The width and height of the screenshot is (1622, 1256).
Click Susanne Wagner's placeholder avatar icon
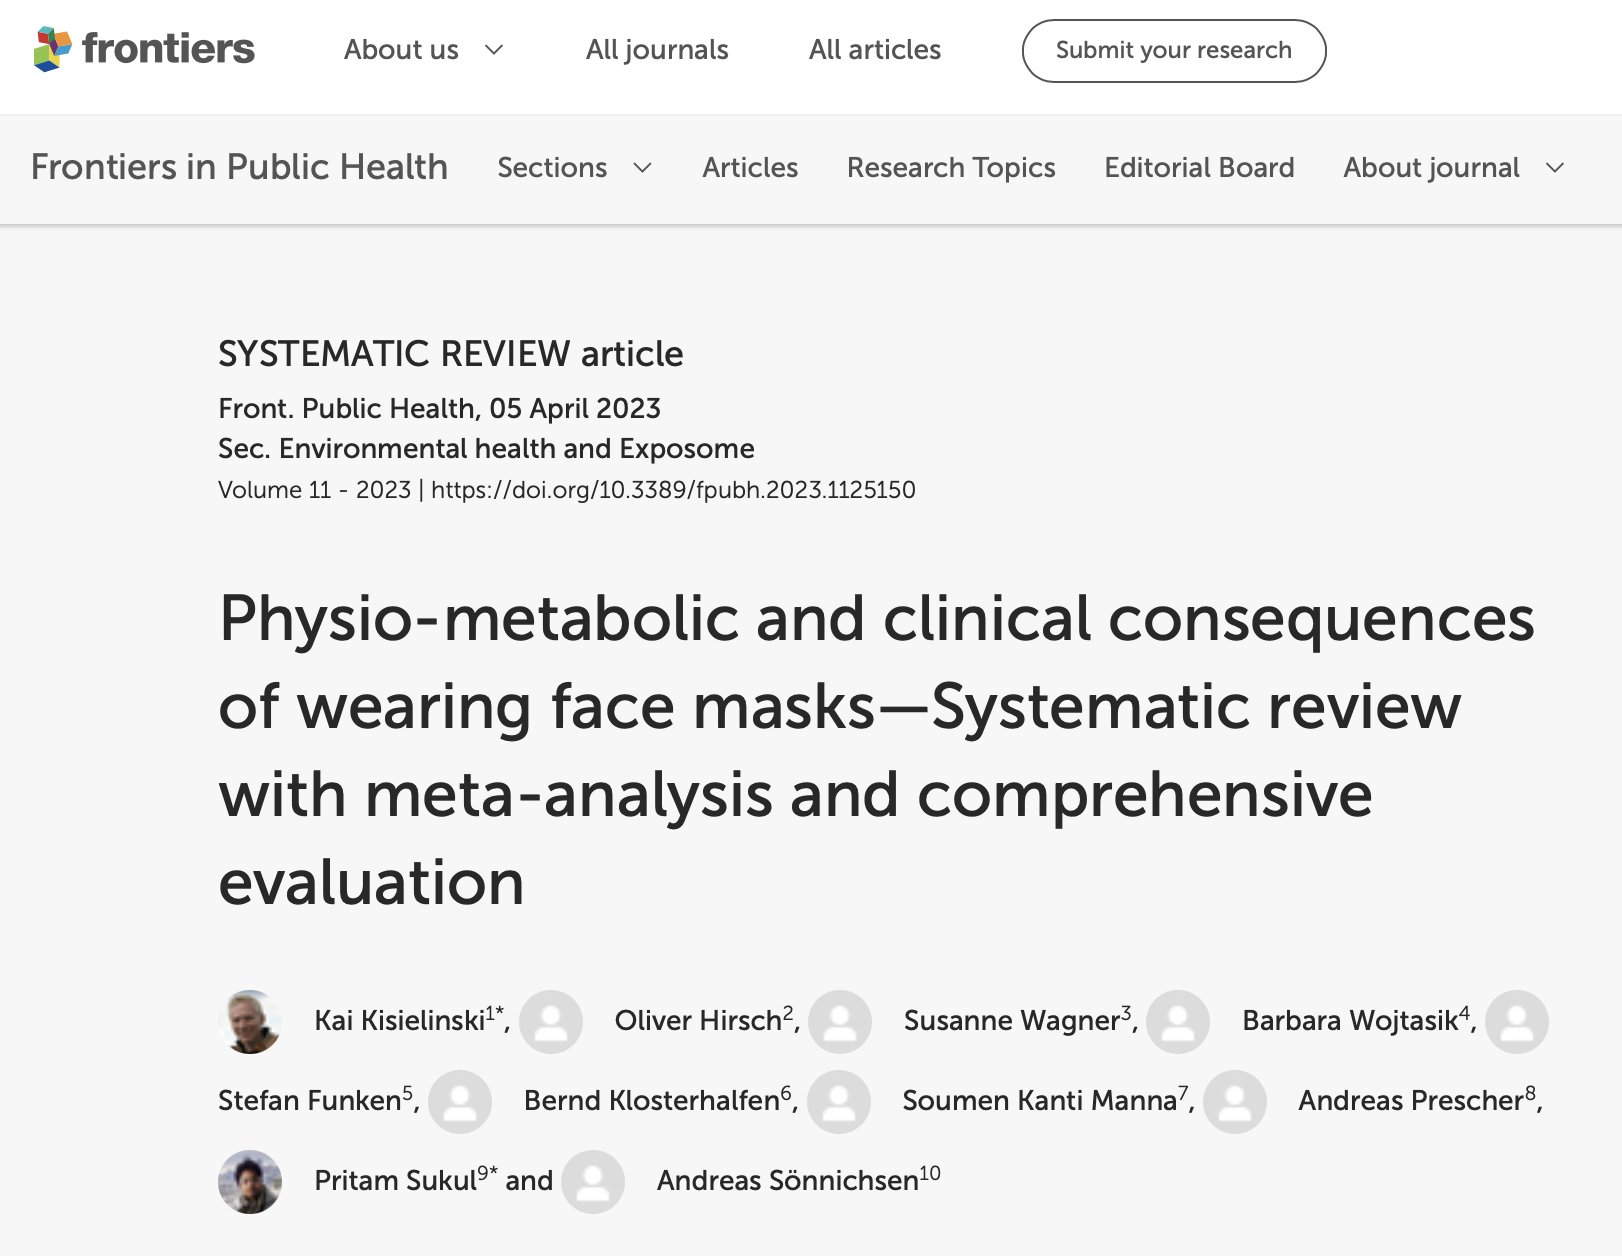coord(840,1022)
